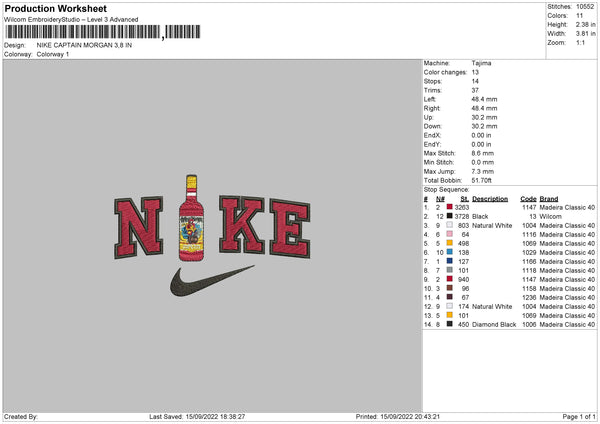Select the brown swatch beside stitch count 96

coord(450,288)
